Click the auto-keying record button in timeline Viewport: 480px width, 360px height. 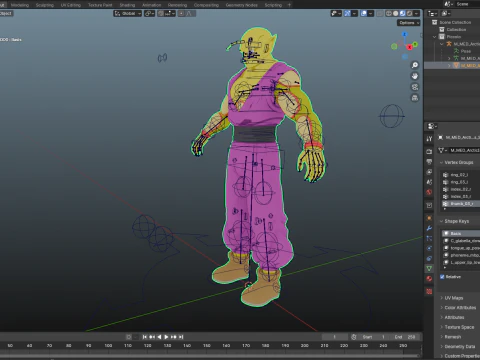coord(129,337)
